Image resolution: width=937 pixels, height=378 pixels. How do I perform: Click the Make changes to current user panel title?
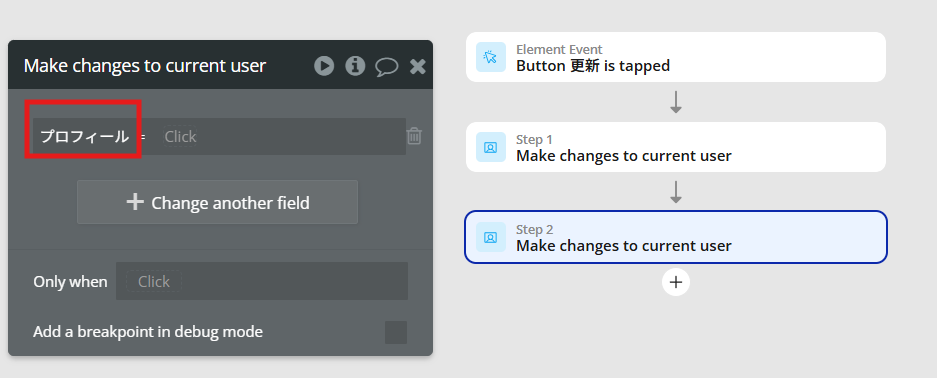click(145, 66)
